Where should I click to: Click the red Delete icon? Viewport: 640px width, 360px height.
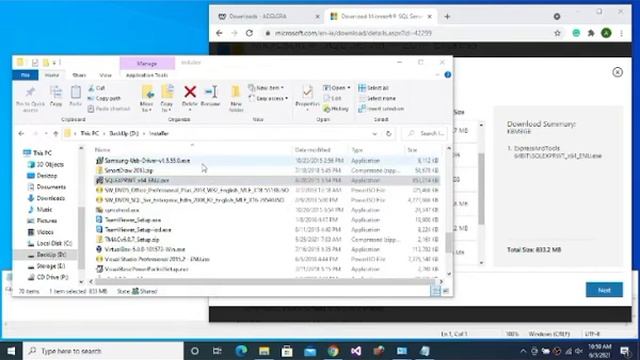(190, 92)
